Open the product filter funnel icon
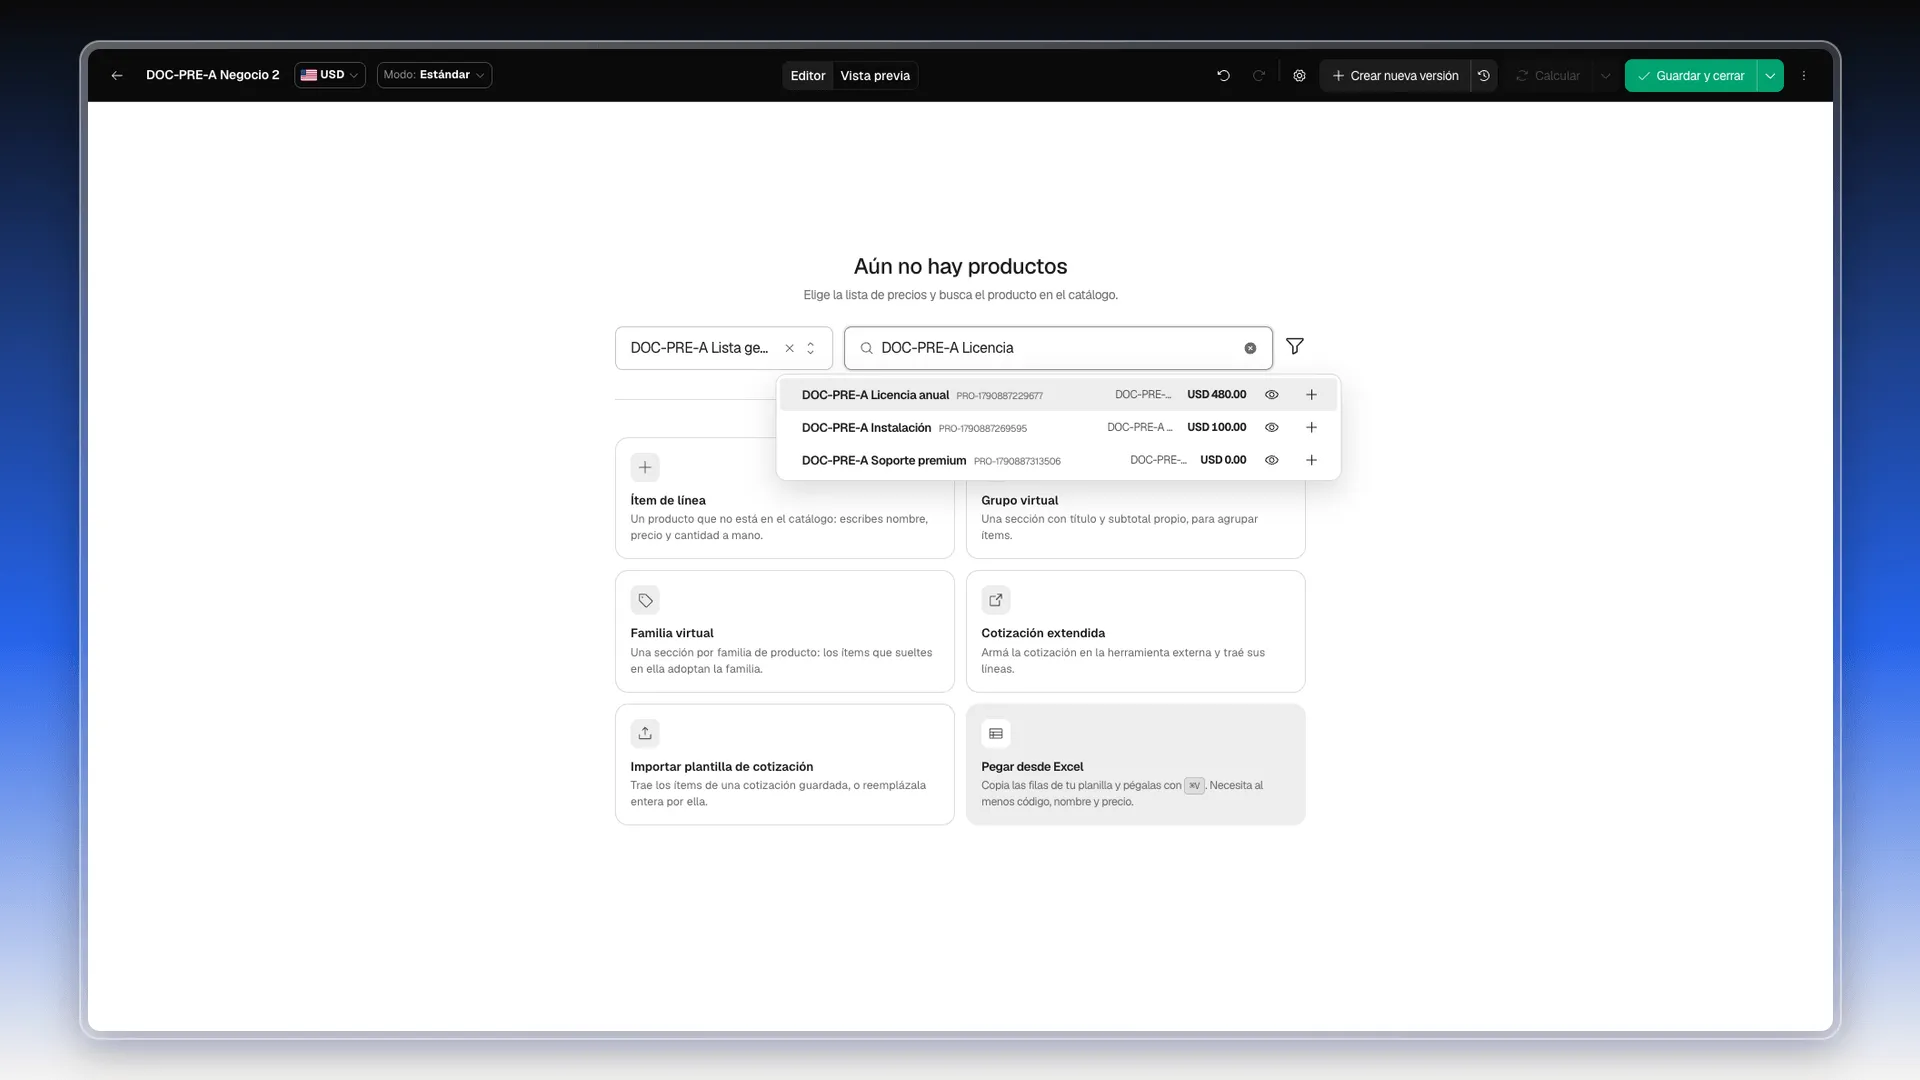 [1295, 346]
